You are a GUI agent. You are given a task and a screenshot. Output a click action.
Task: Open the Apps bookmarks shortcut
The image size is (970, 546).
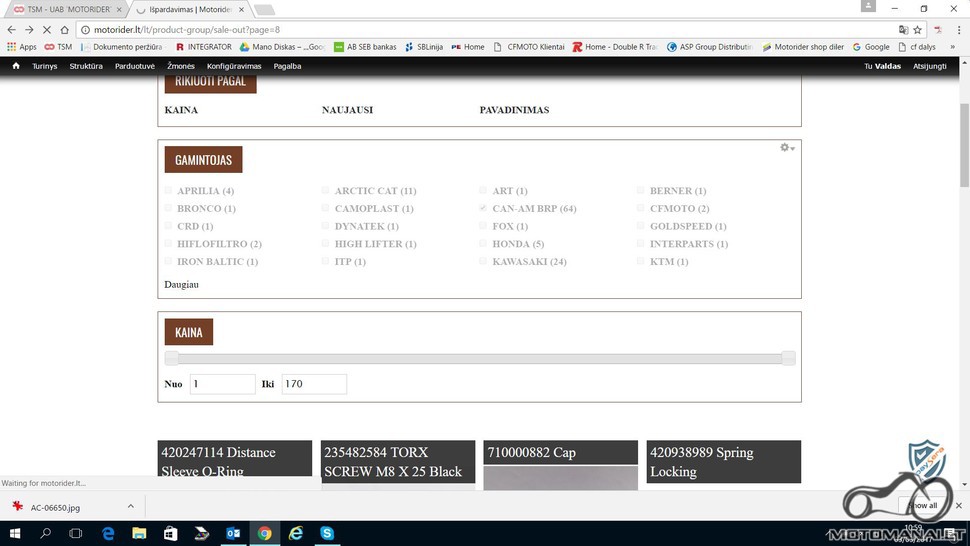[22, 47]
